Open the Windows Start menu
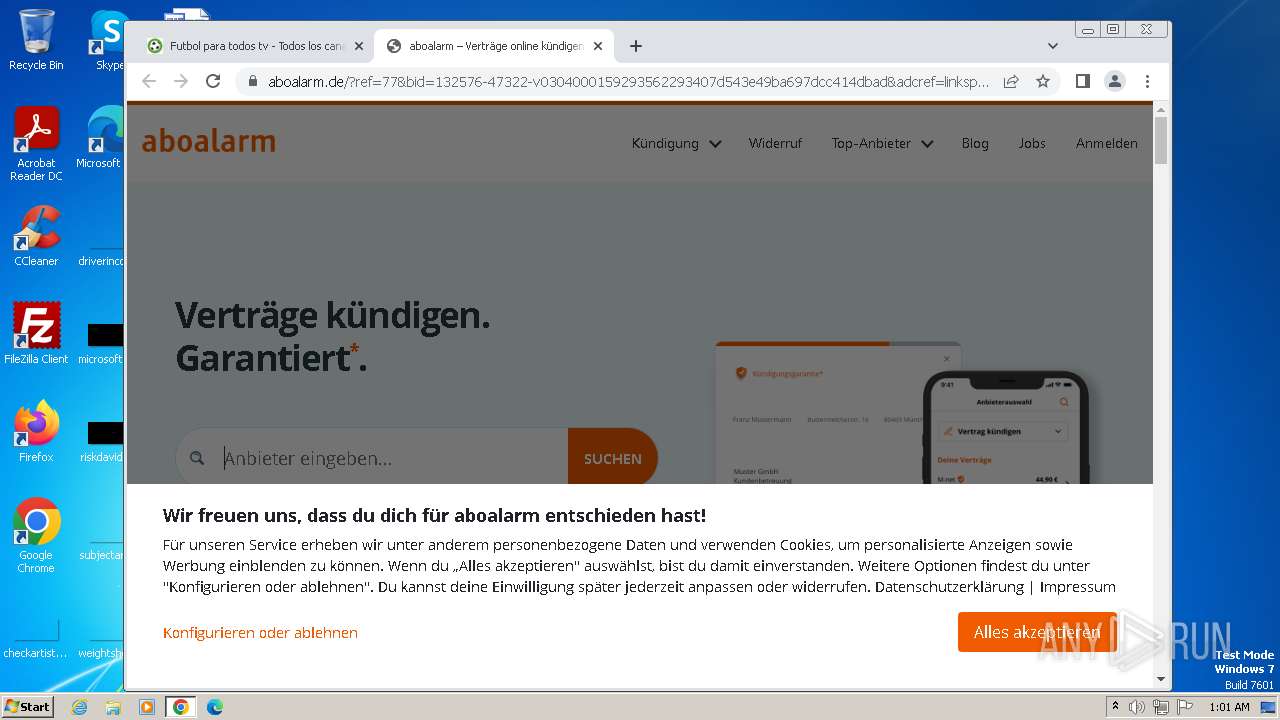Viewport: 1280px width, 720px height. 27,707
